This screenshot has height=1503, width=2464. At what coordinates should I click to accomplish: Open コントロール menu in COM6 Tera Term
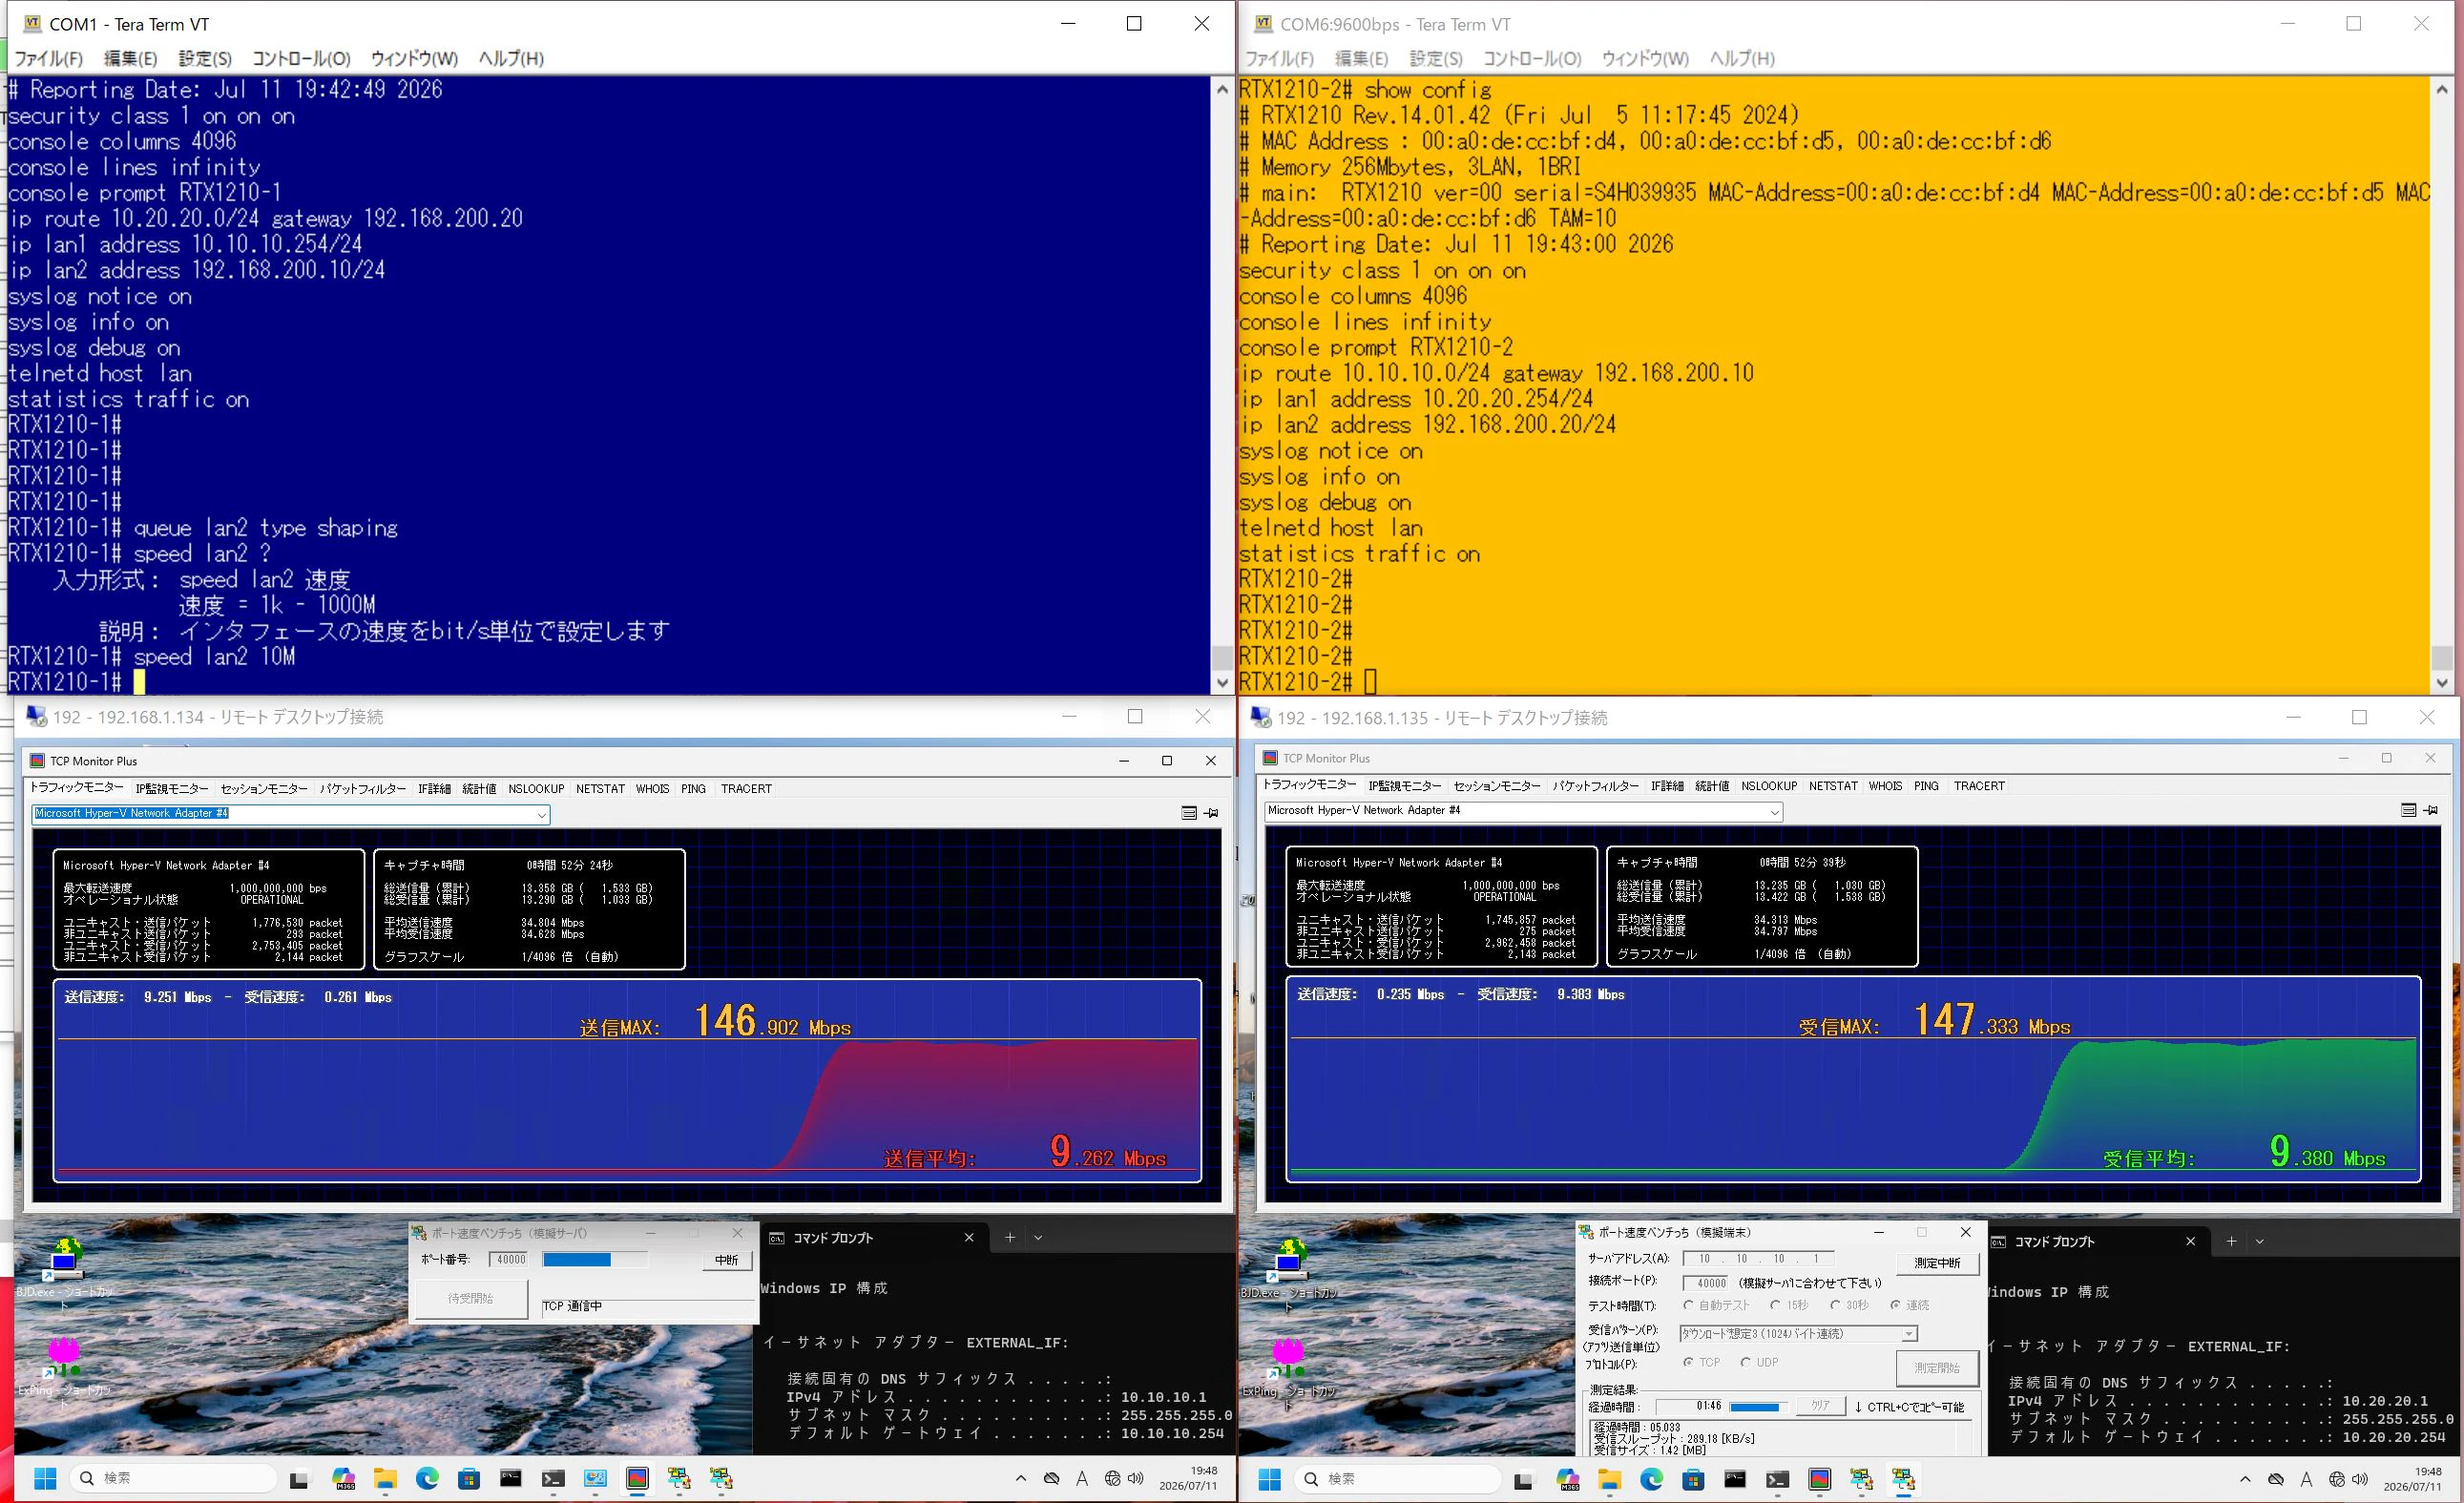[x=1532, y=58]
